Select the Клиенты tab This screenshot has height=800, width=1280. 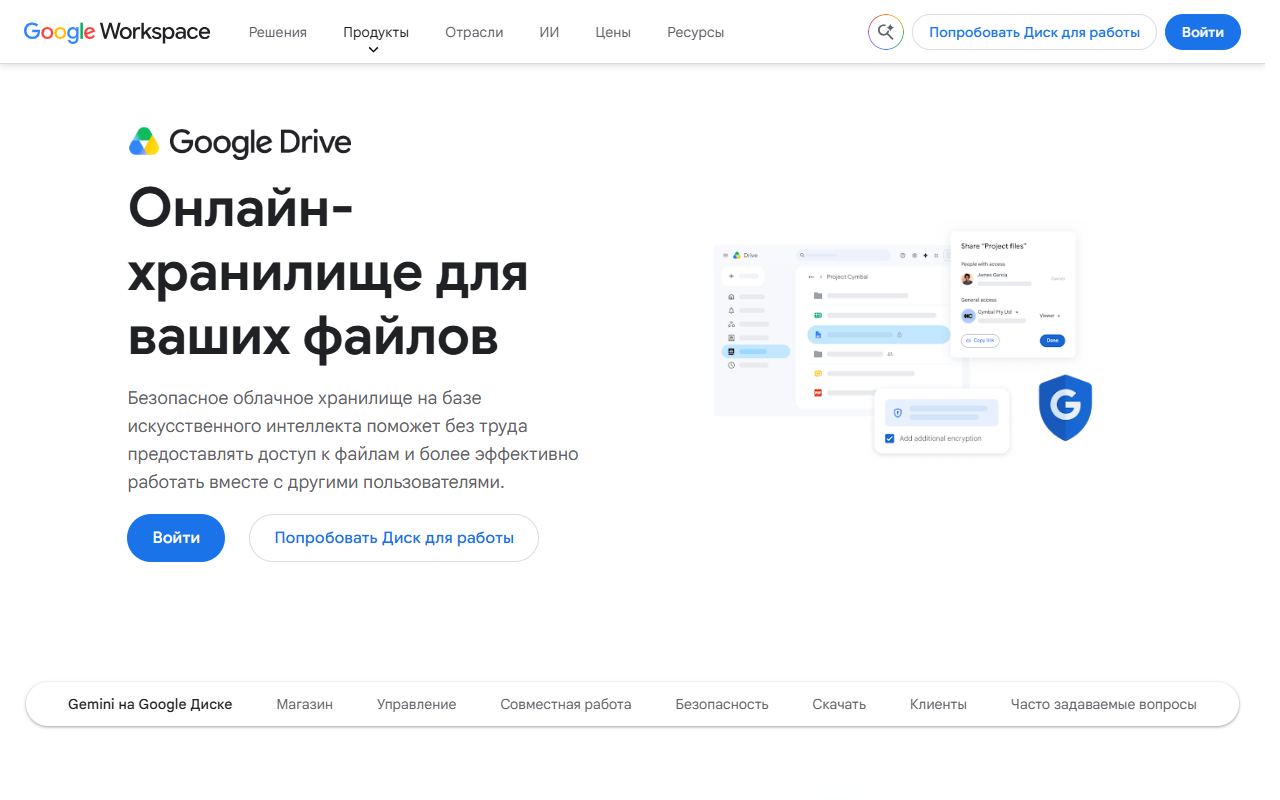[938, 704]
